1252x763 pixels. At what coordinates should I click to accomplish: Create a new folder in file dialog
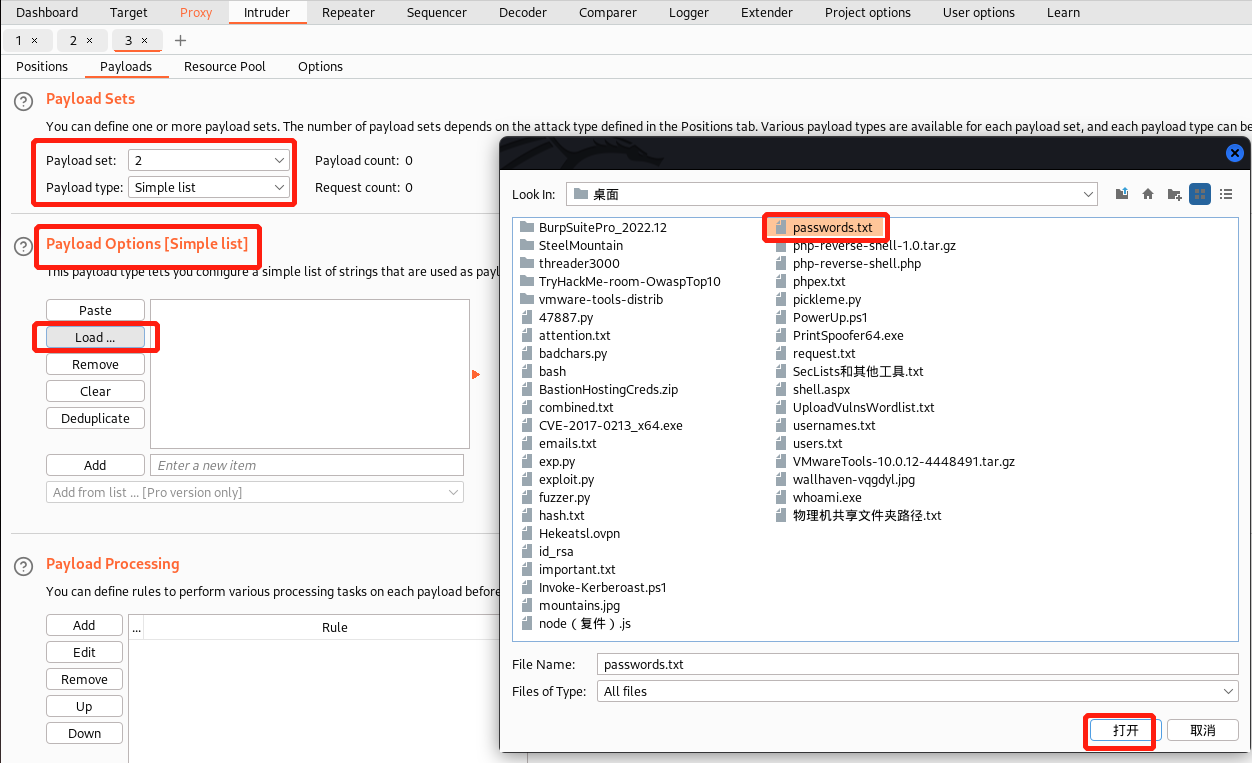1174,194
